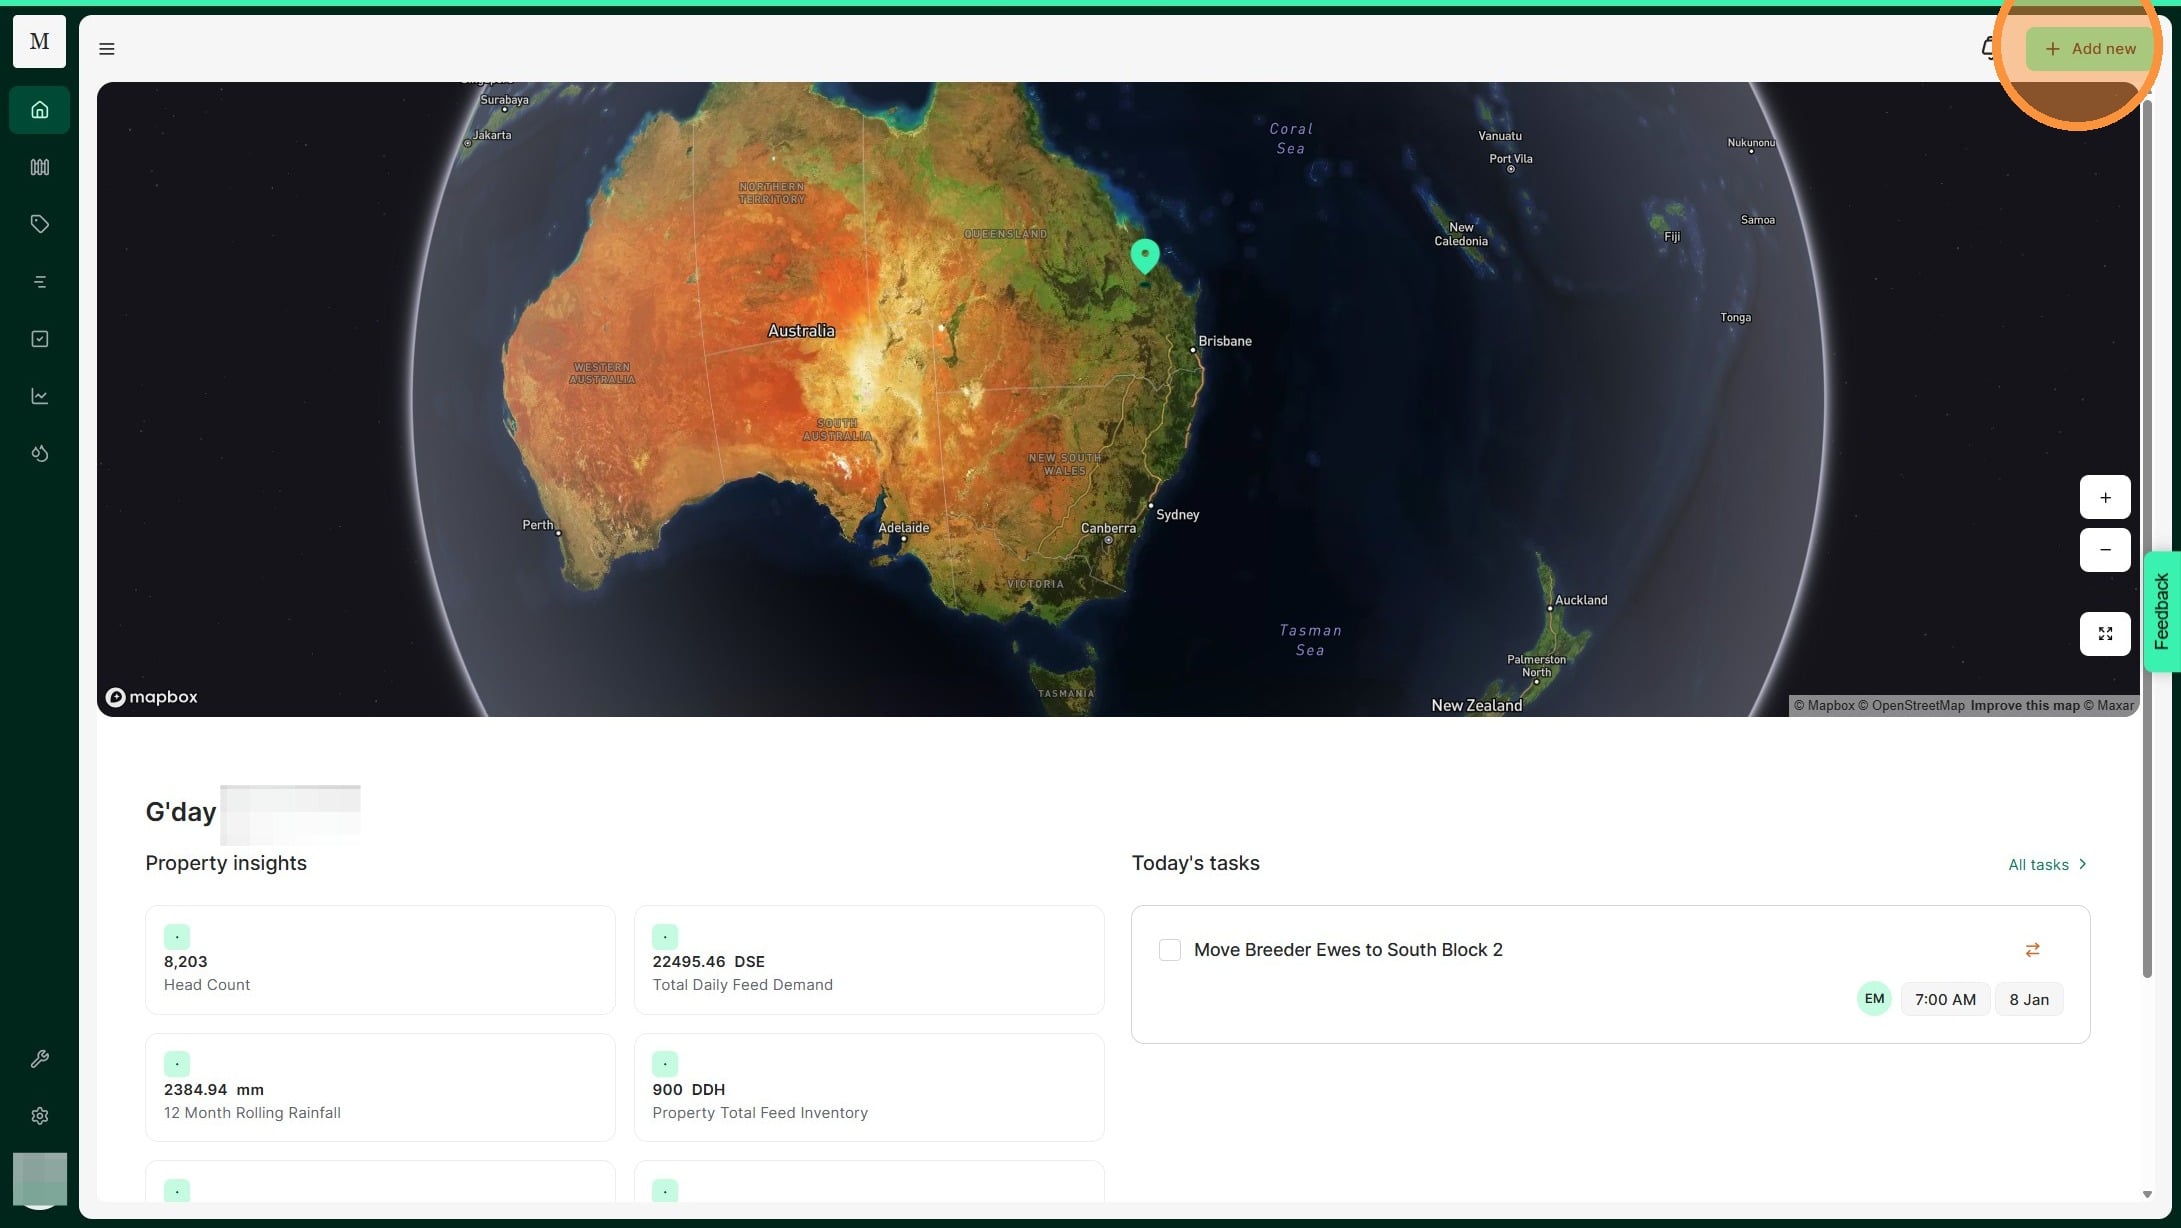Open the Home dashboard sidebar icon

pyautogui.click(x=39, y=110)
